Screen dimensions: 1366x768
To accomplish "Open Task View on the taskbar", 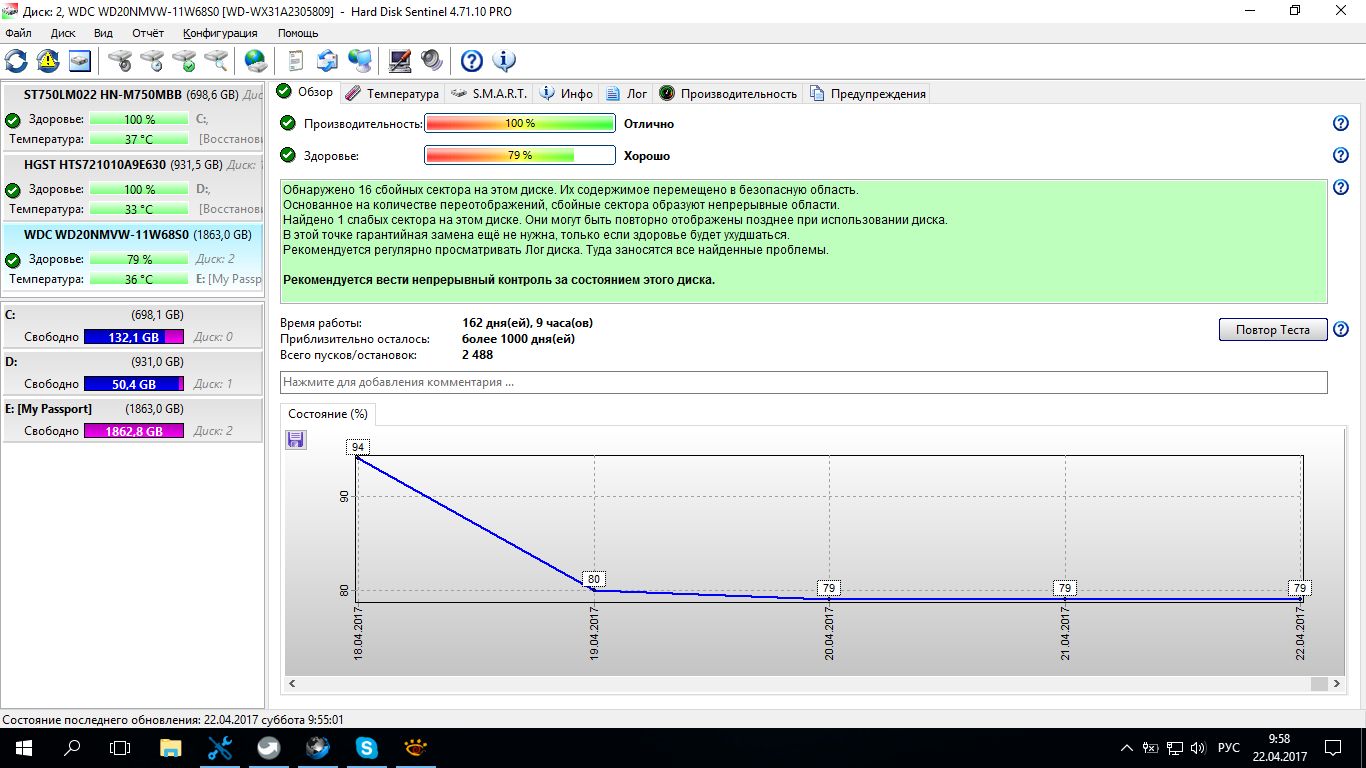I will pos(120,748).
